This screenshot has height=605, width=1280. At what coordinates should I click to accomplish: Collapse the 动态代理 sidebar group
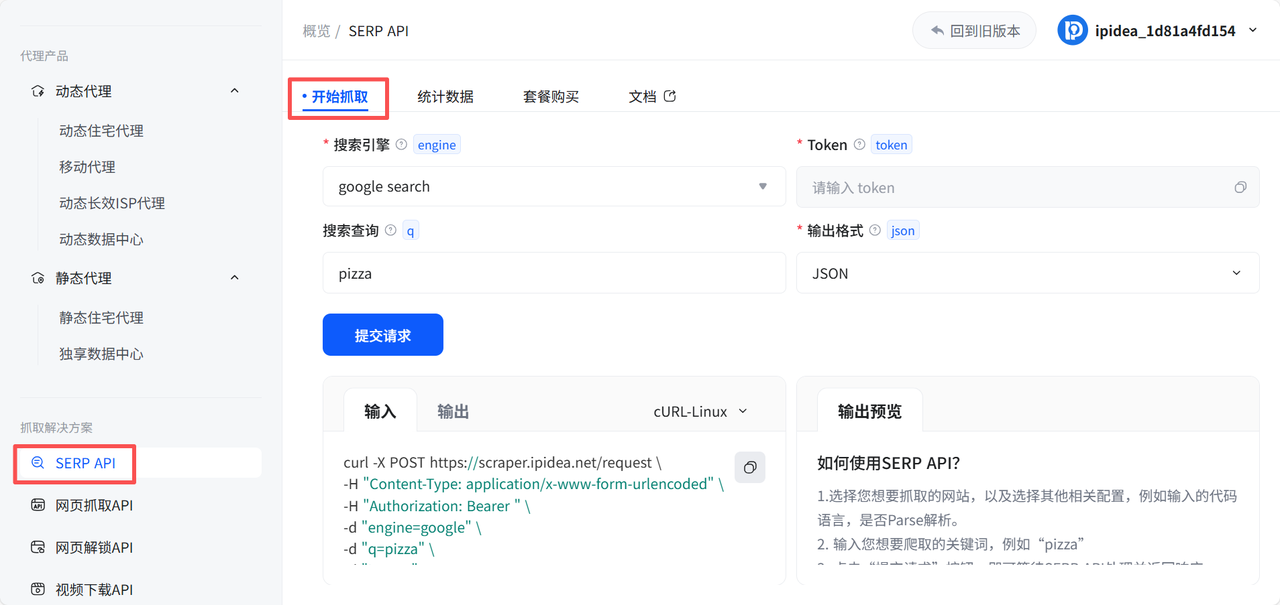tap(234, 91)
